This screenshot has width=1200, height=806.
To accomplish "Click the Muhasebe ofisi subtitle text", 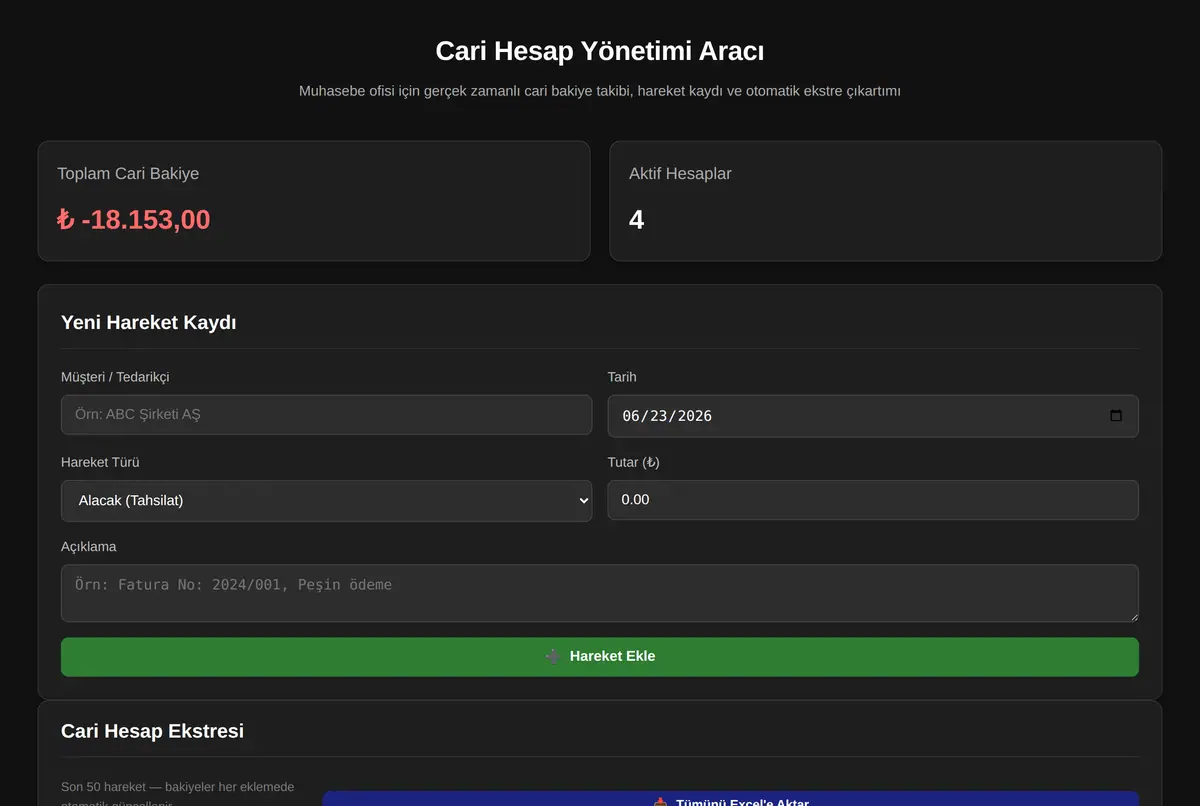I will pos(600,91).
